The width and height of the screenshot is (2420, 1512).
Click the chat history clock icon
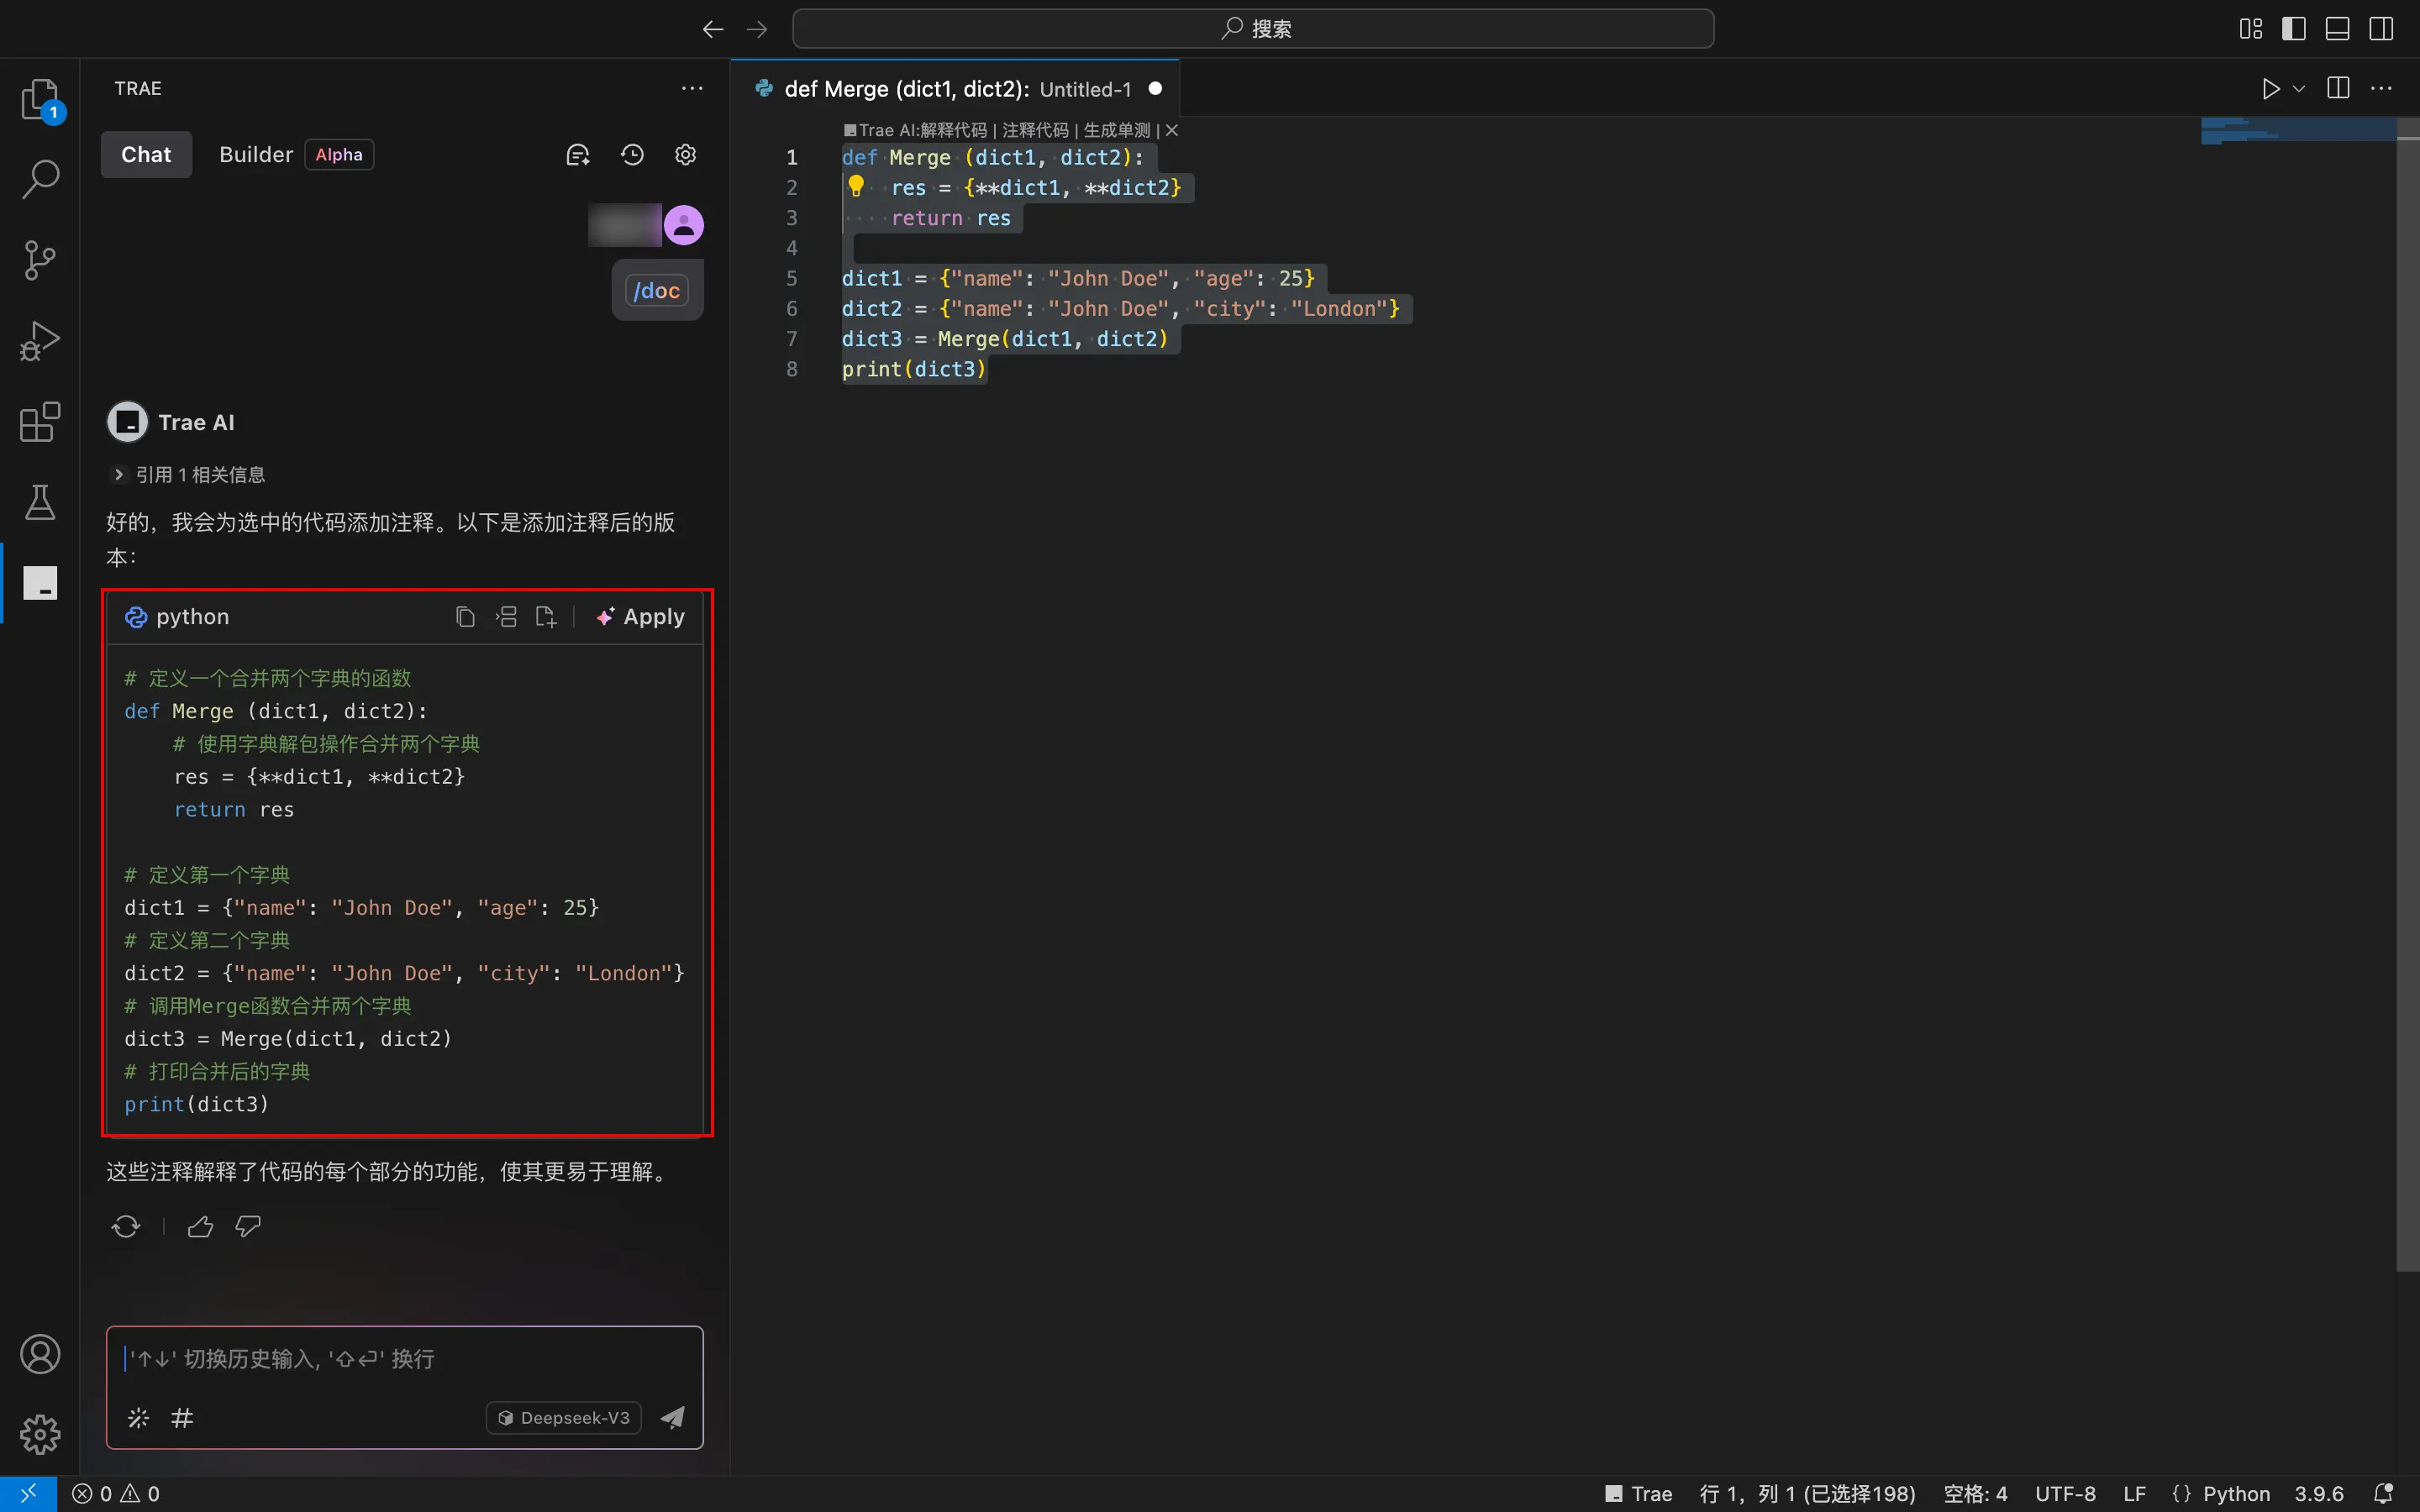(632, 155)
